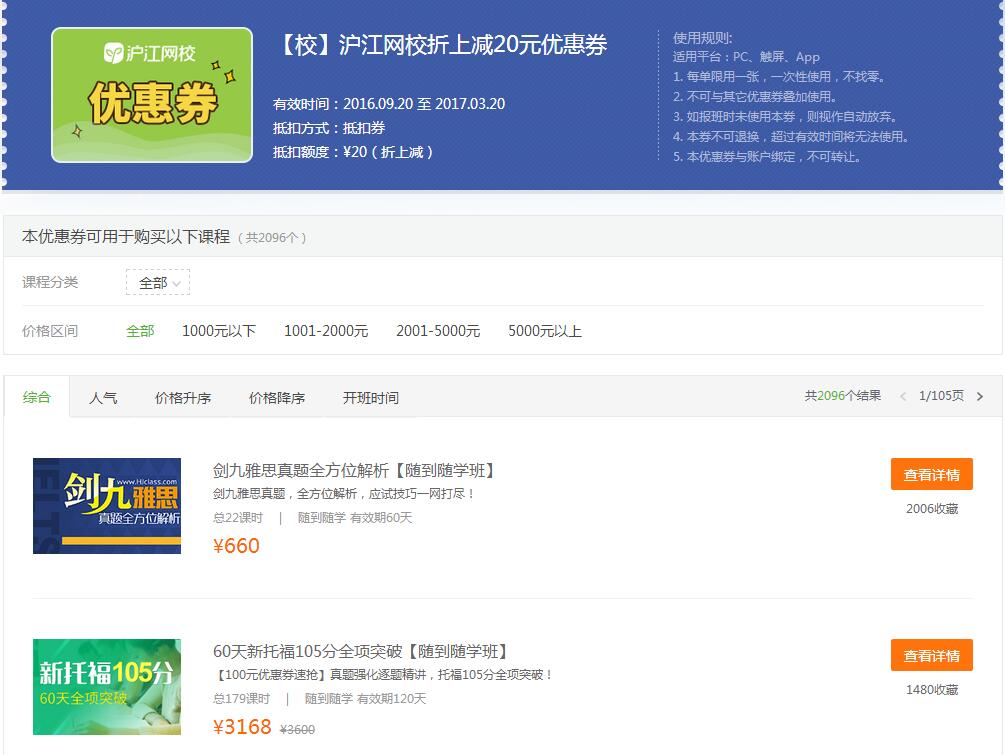Click the 1/105页 page indicator
Image resolution: width=1005 pixels, height=755 pixels.
pyautogui.click(x=941, y=395)
